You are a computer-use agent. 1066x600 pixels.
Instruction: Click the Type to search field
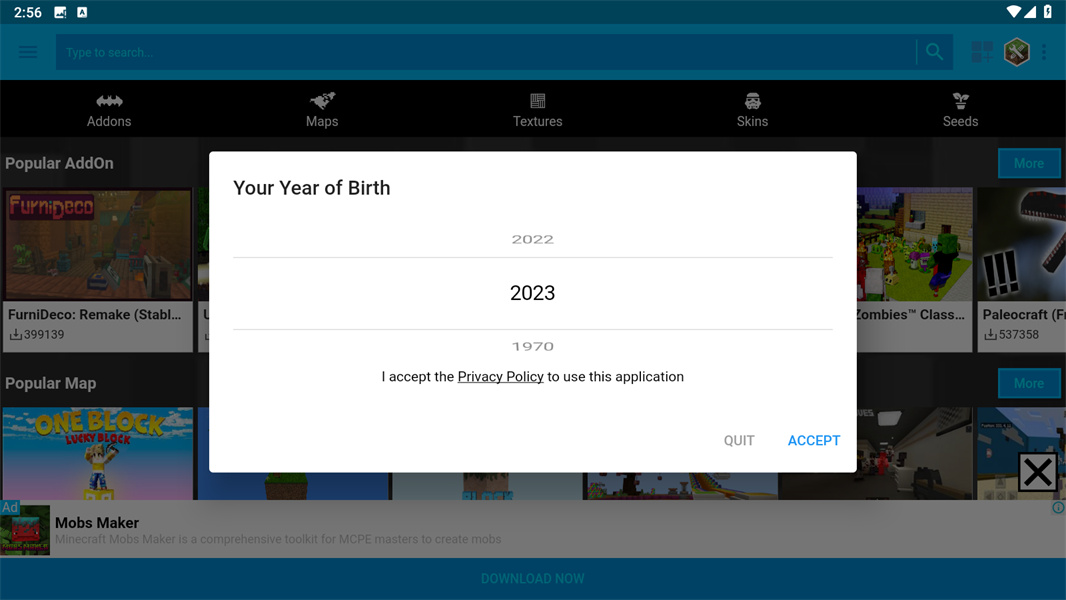click(x=485, y=52)
